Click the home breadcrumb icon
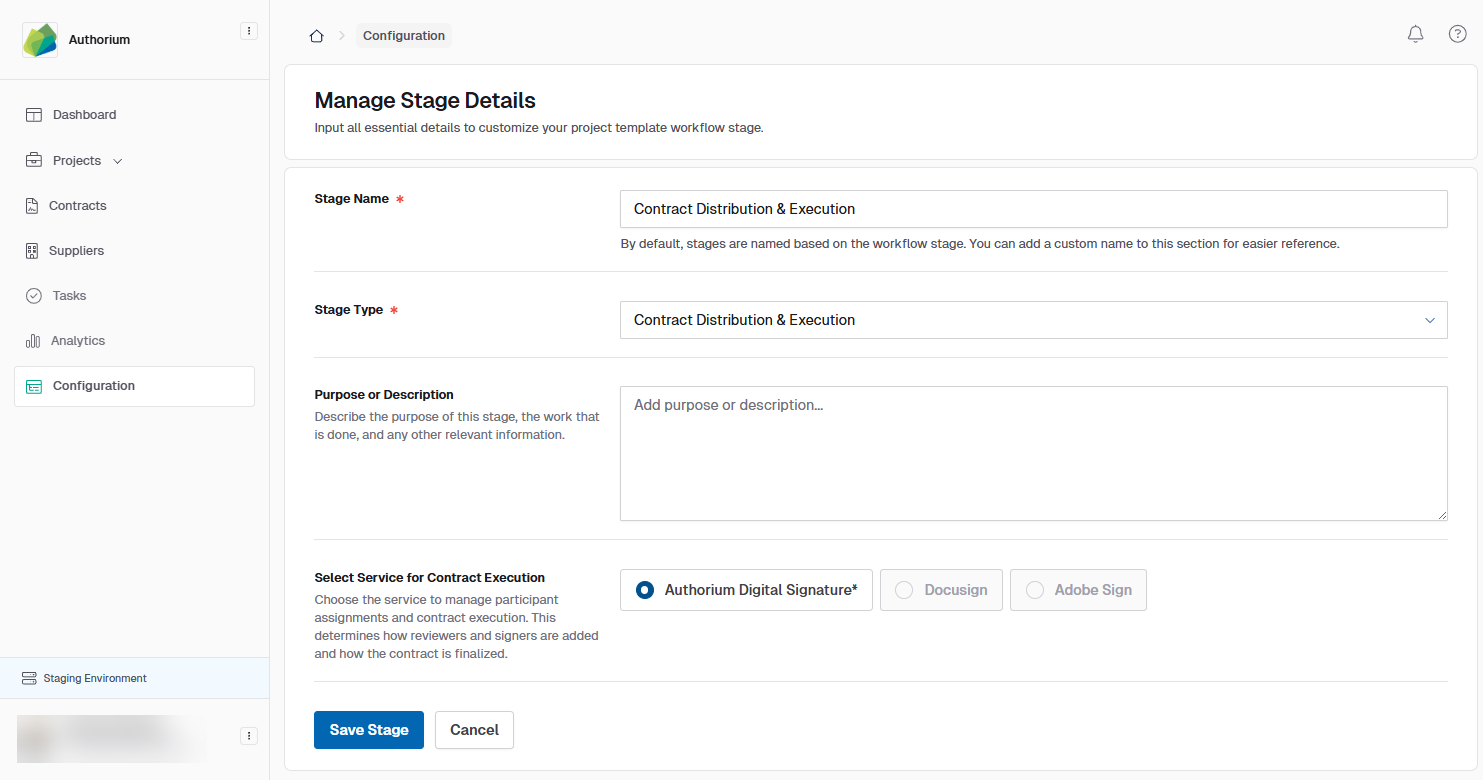The height and width of the screenshot is (780, 1483). click(316, 36)
